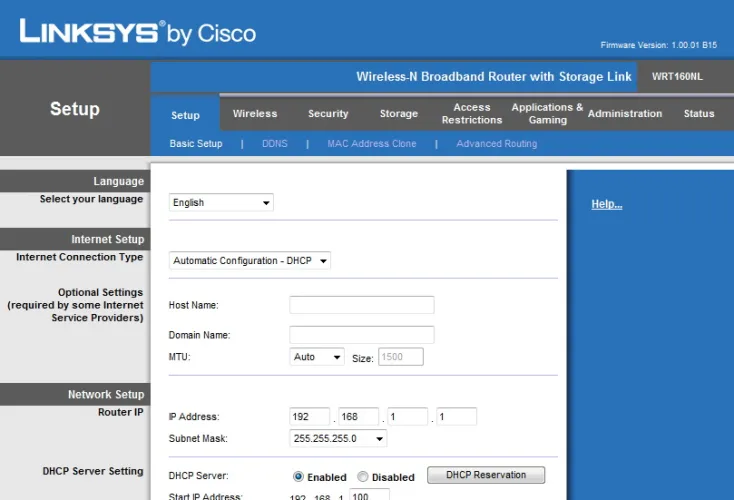734x500 pixels.
Task: Select DHCP Server Enabled radio button
Action: (x=298, y=477)
